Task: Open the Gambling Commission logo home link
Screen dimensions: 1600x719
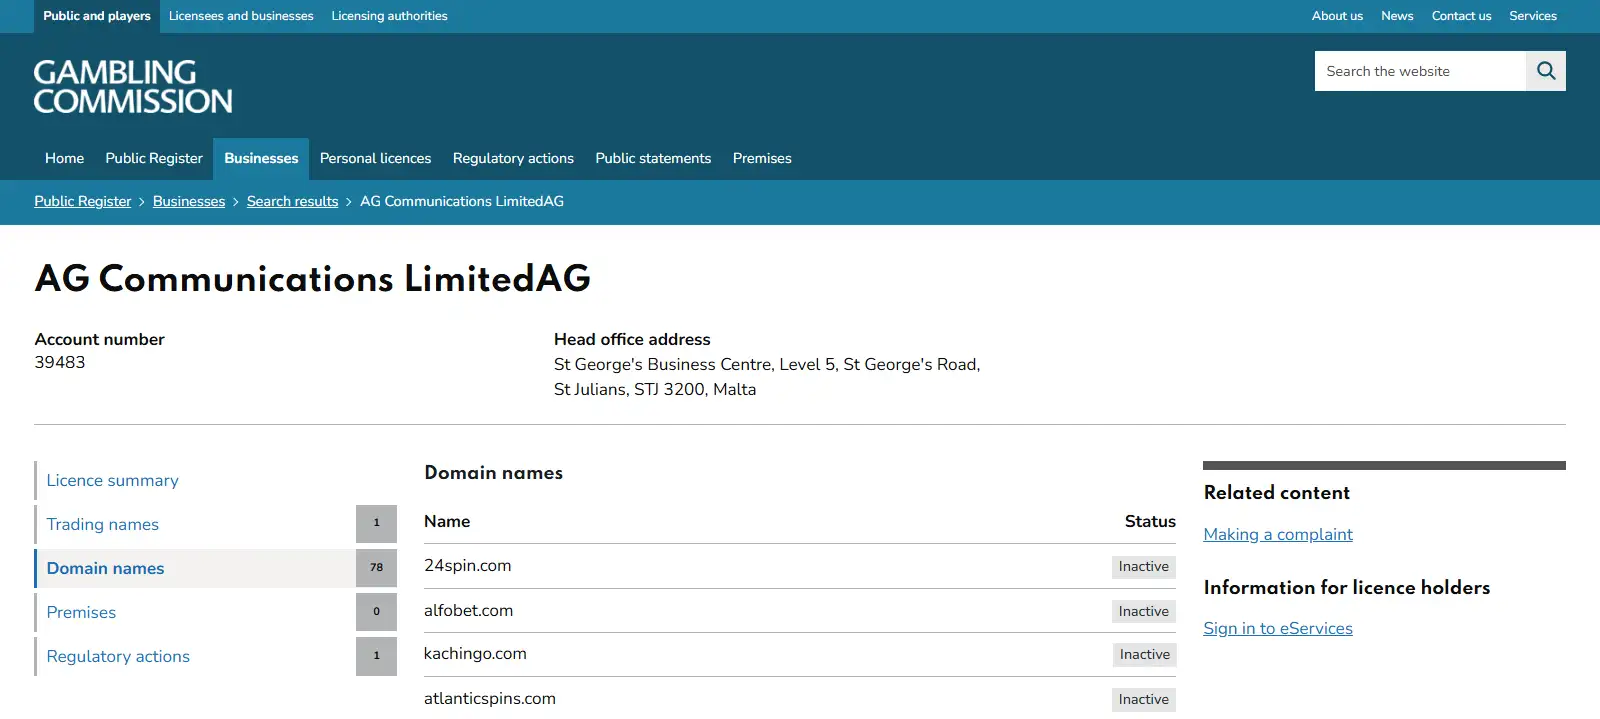Action: 133,86
